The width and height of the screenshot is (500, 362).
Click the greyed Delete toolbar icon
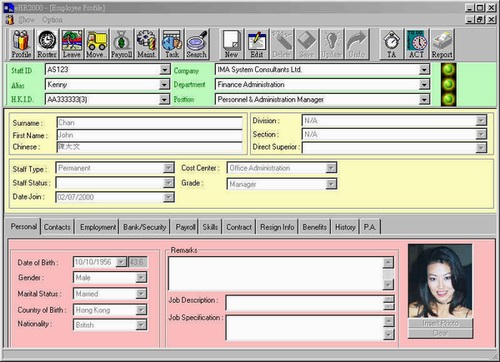click(x=282, y=44)
